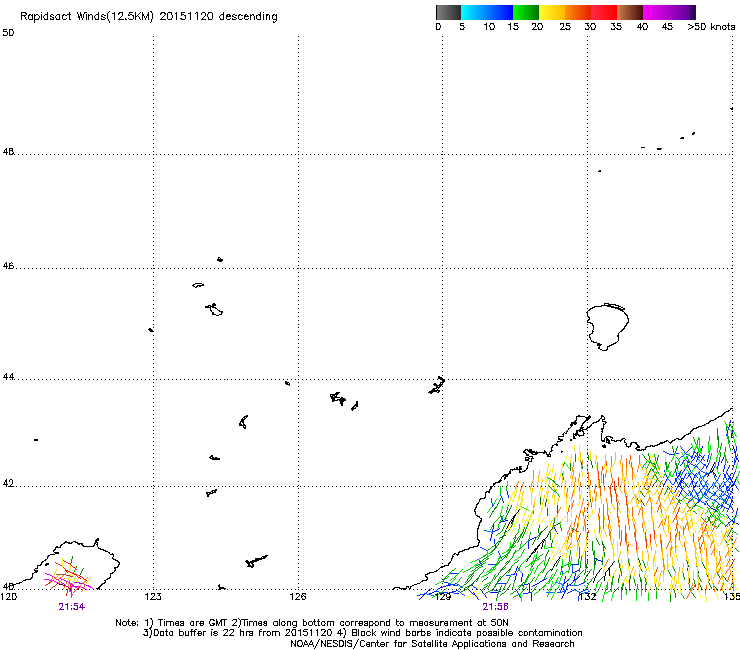This screenshot has height=650, width=740.
Task: Click the 'Times are GMT' note line
Action: pyautogui.click(x=312, y=623)
